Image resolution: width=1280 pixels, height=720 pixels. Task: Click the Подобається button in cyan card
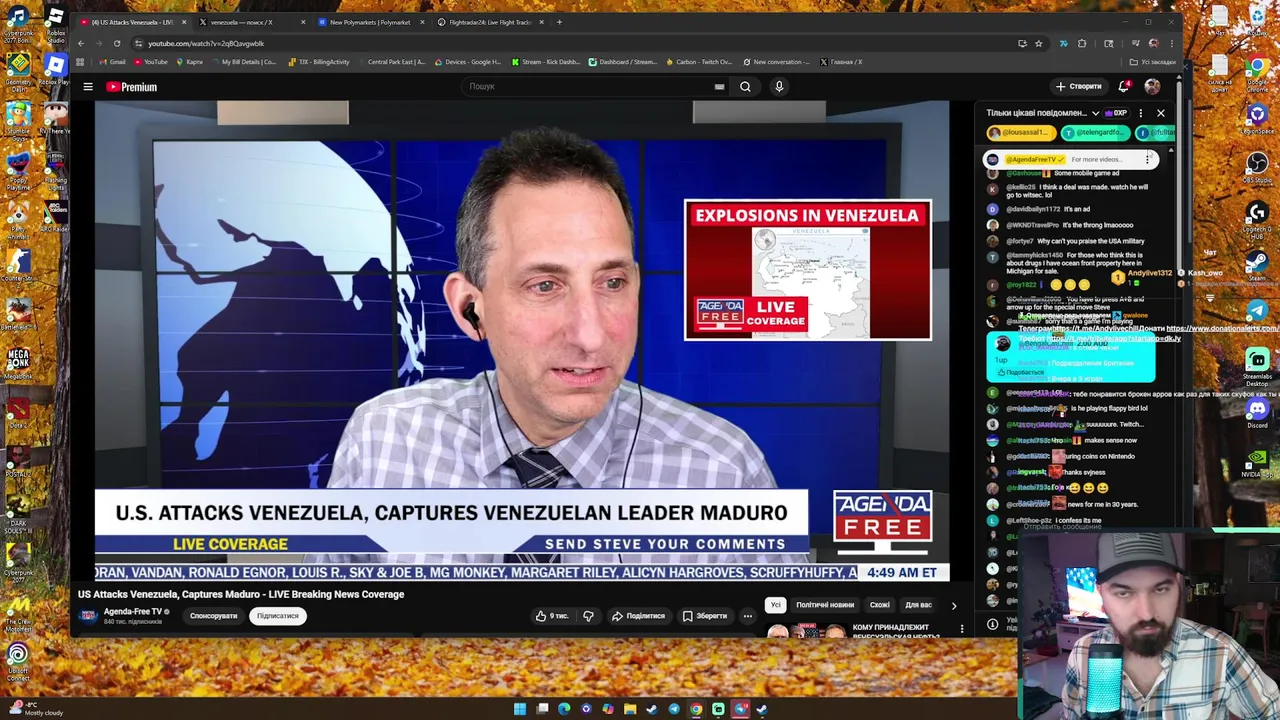coord(1021,372)
